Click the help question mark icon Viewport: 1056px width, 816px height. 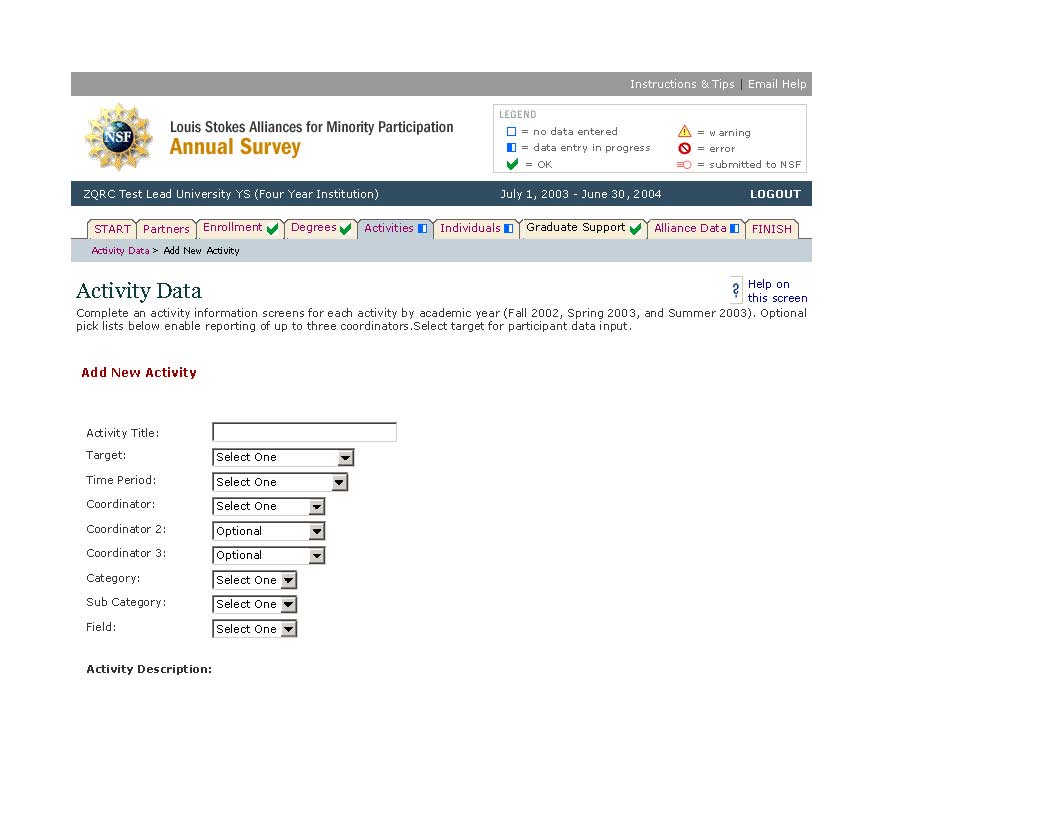[737, 290]
